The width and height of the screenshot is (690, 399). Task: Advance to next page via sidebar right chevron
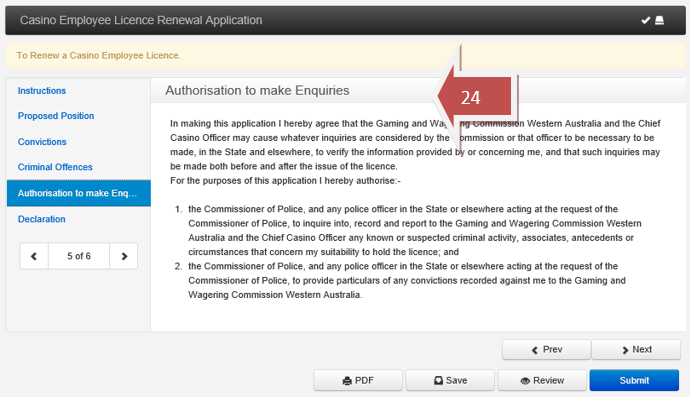click(x=124, y=256)
